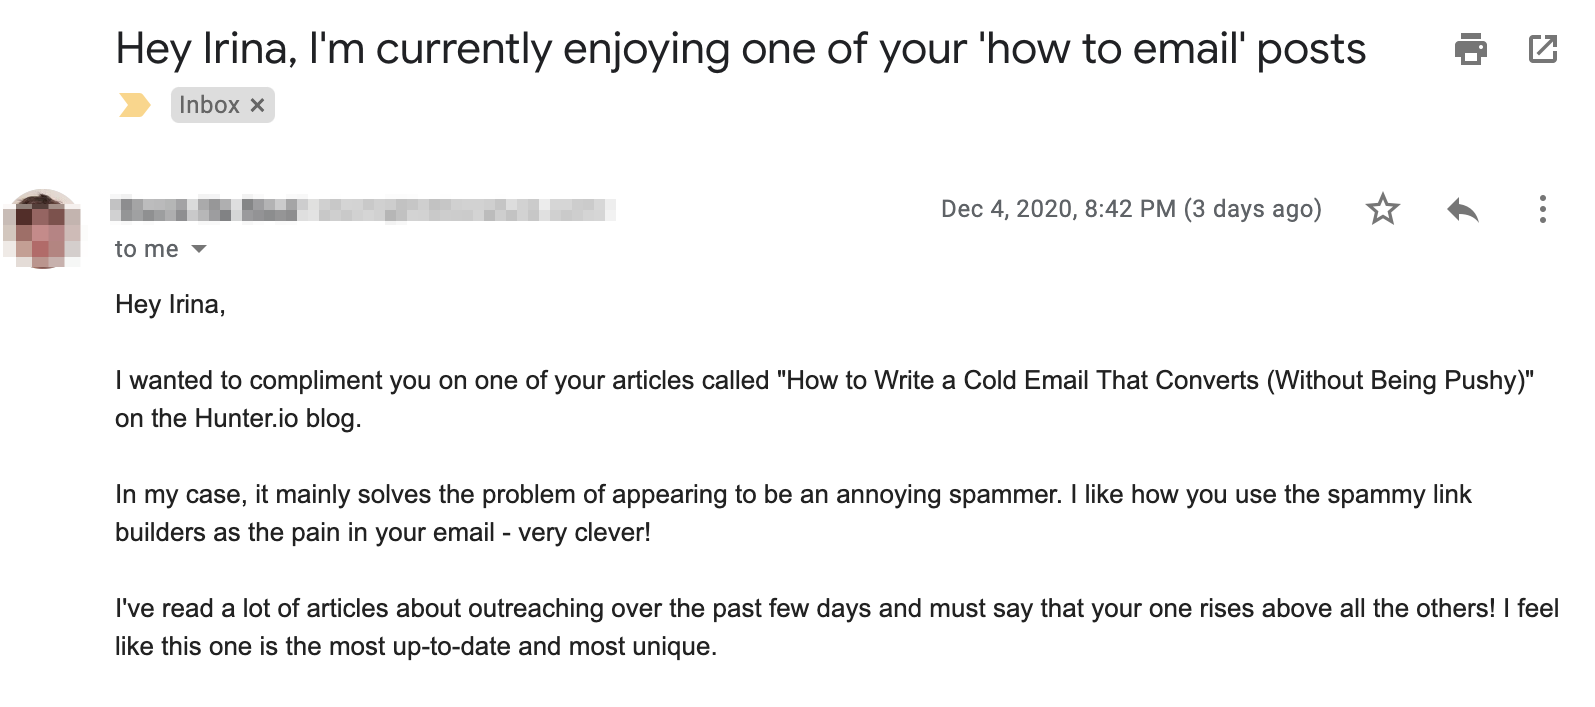This screenshot has height=707, width=1595.
Task: Open the three-dot More options menu
Action: coord(1542,209)
